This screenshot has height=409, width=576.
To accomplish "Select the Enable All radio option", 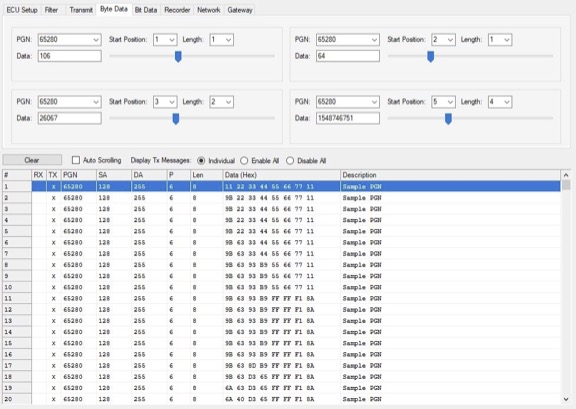I will 244,161.
